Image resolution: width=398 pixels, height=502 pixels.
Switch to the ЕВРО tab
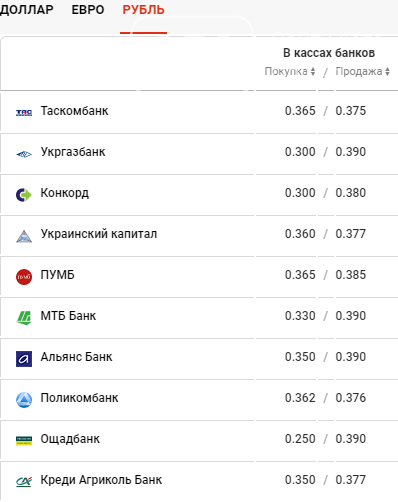[x=88, y=10]
